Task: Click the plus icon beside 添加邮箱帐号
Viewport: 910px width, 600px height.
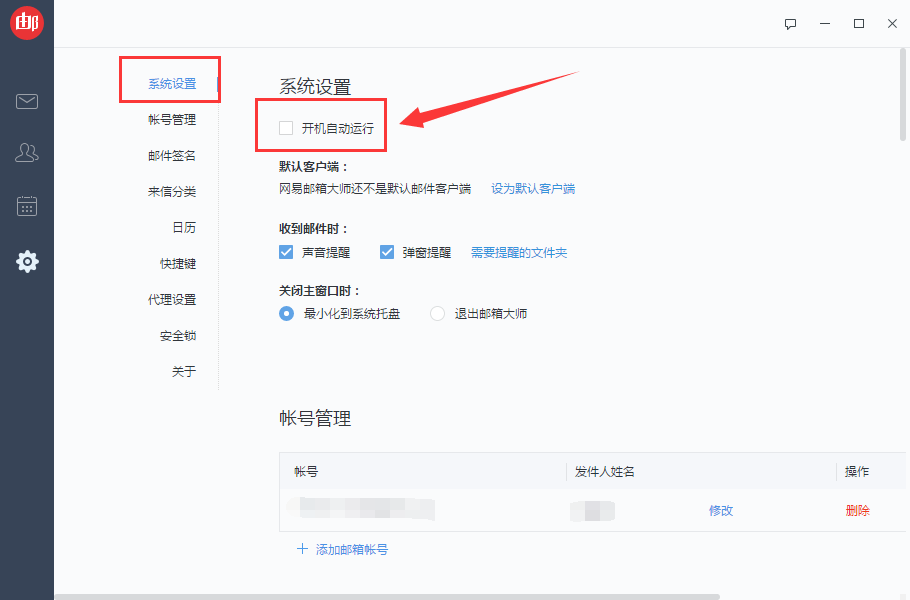Action: pyautogui.click(x=303, y=548)
